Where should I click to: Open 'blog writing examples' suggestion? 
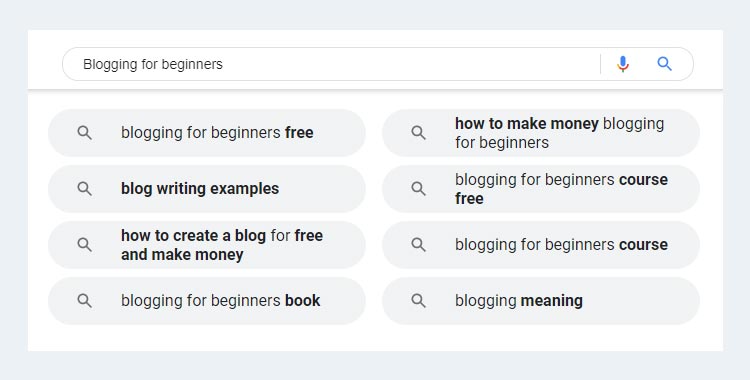(207, 189)
